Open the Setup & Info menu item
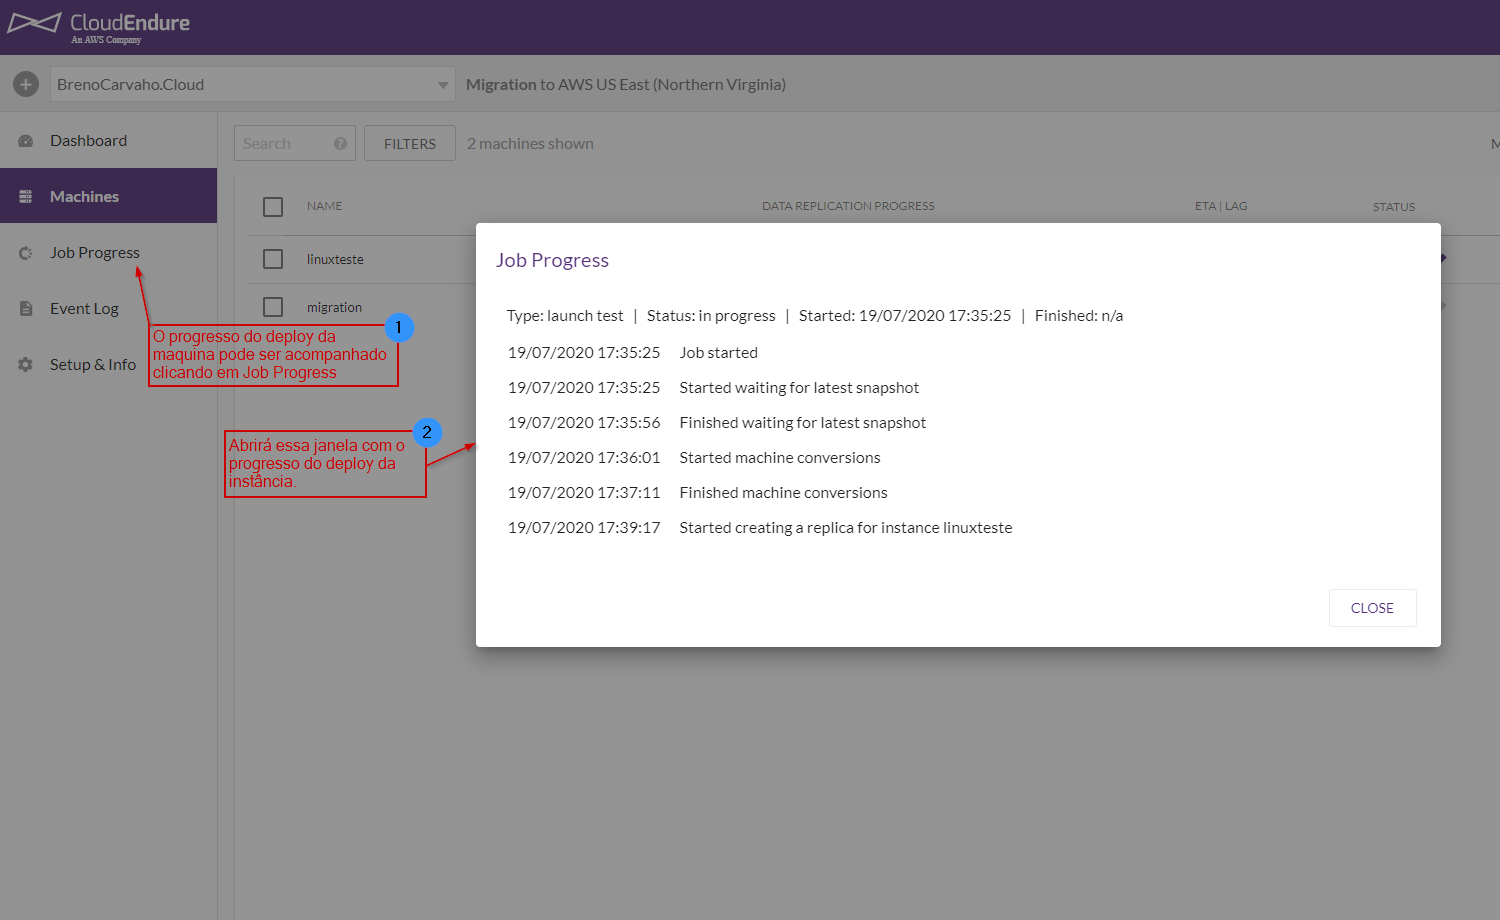 tap(93, 365)
